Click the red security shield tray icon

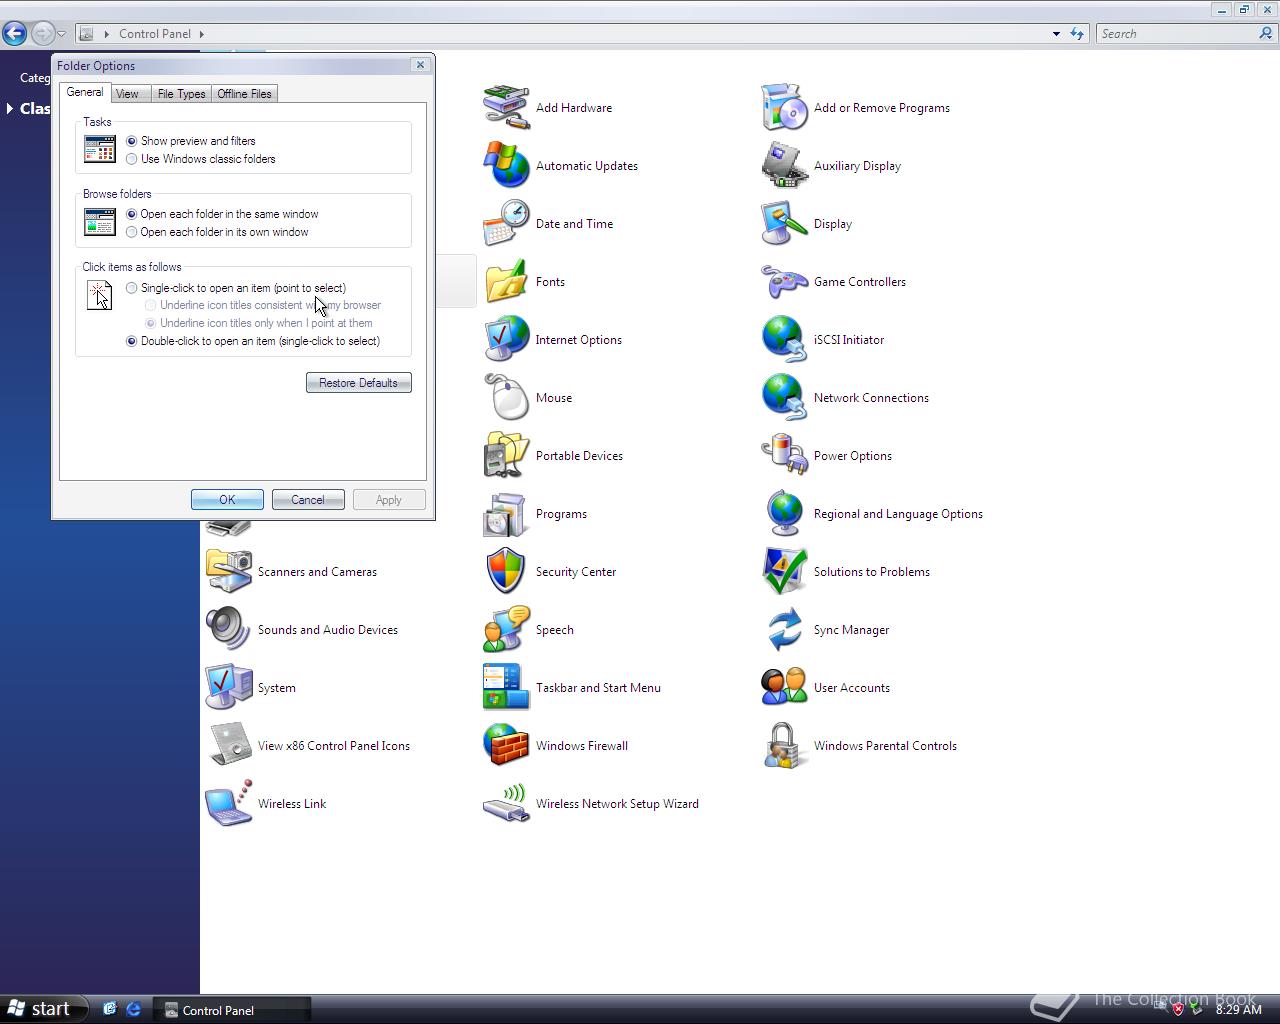[1178, 1009]
